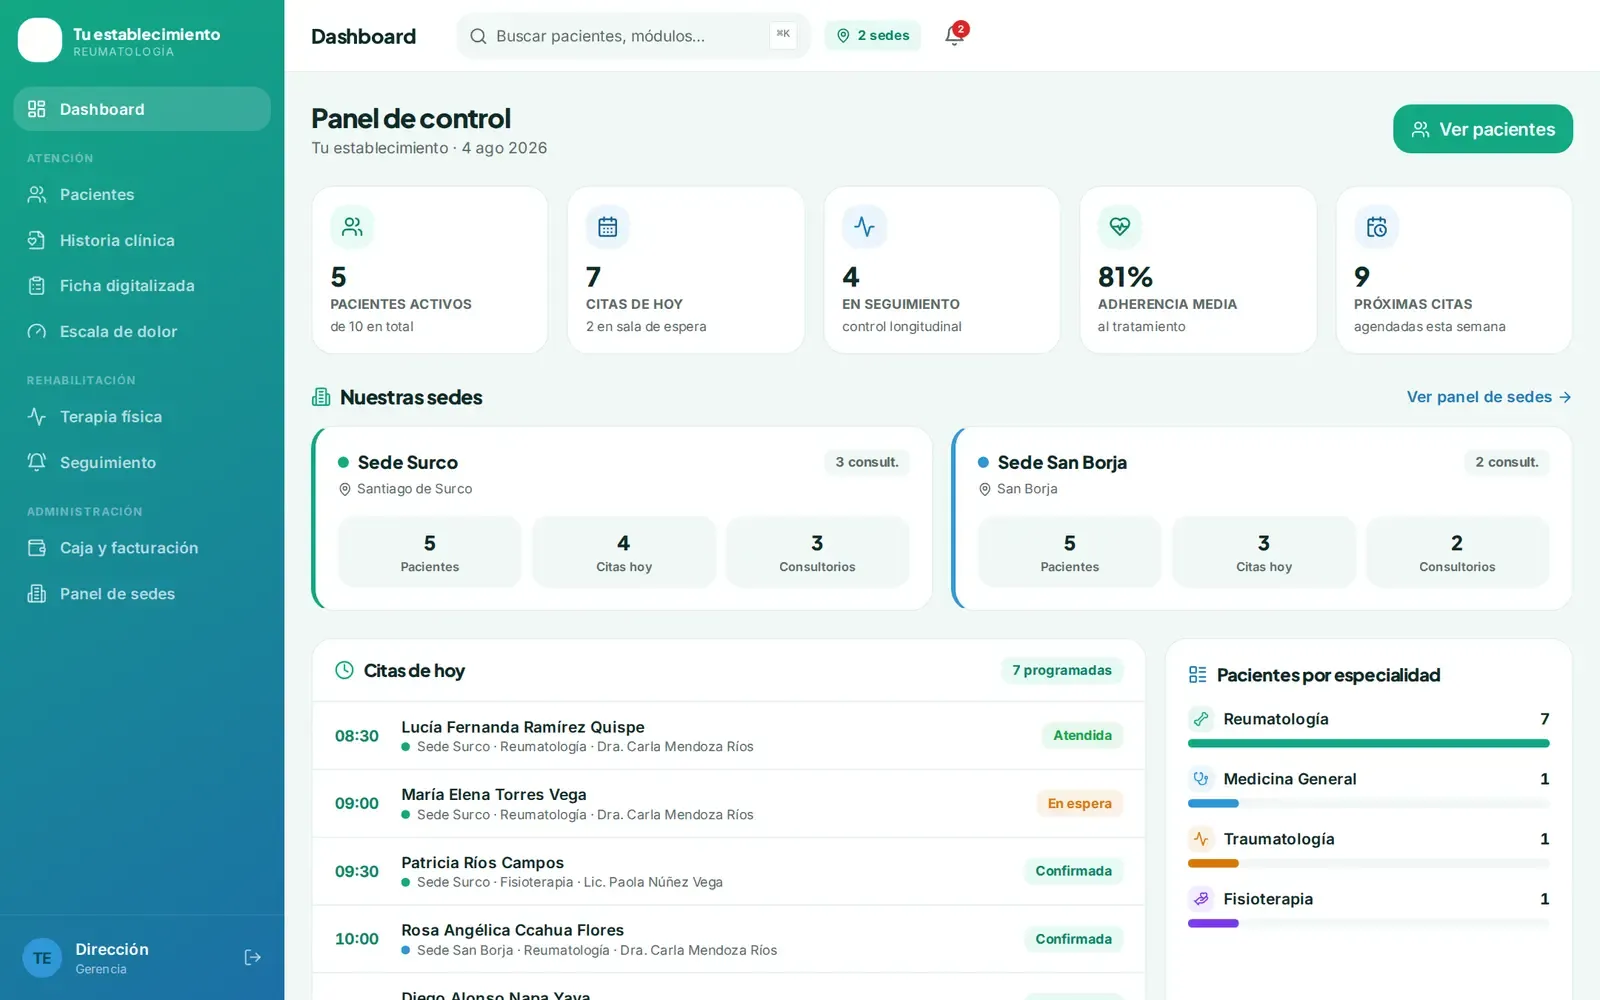This screenshot has height=1000, width=1600.
Task: Click the 81% Adherencia media value
Action: [1125, 277]
